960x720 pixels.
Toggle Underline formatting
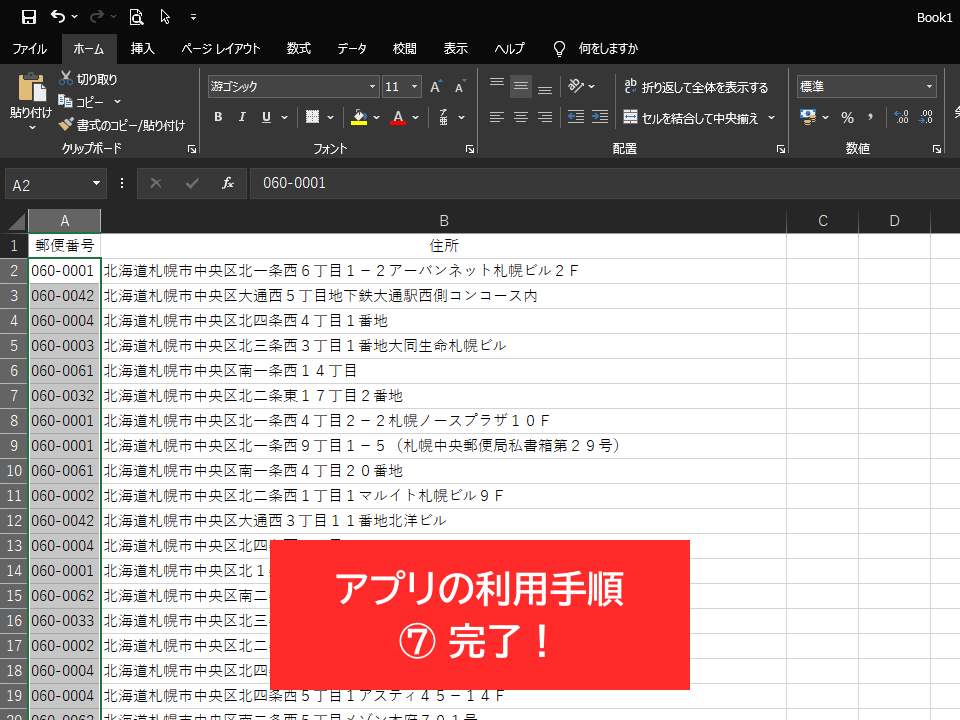(266, 117)
